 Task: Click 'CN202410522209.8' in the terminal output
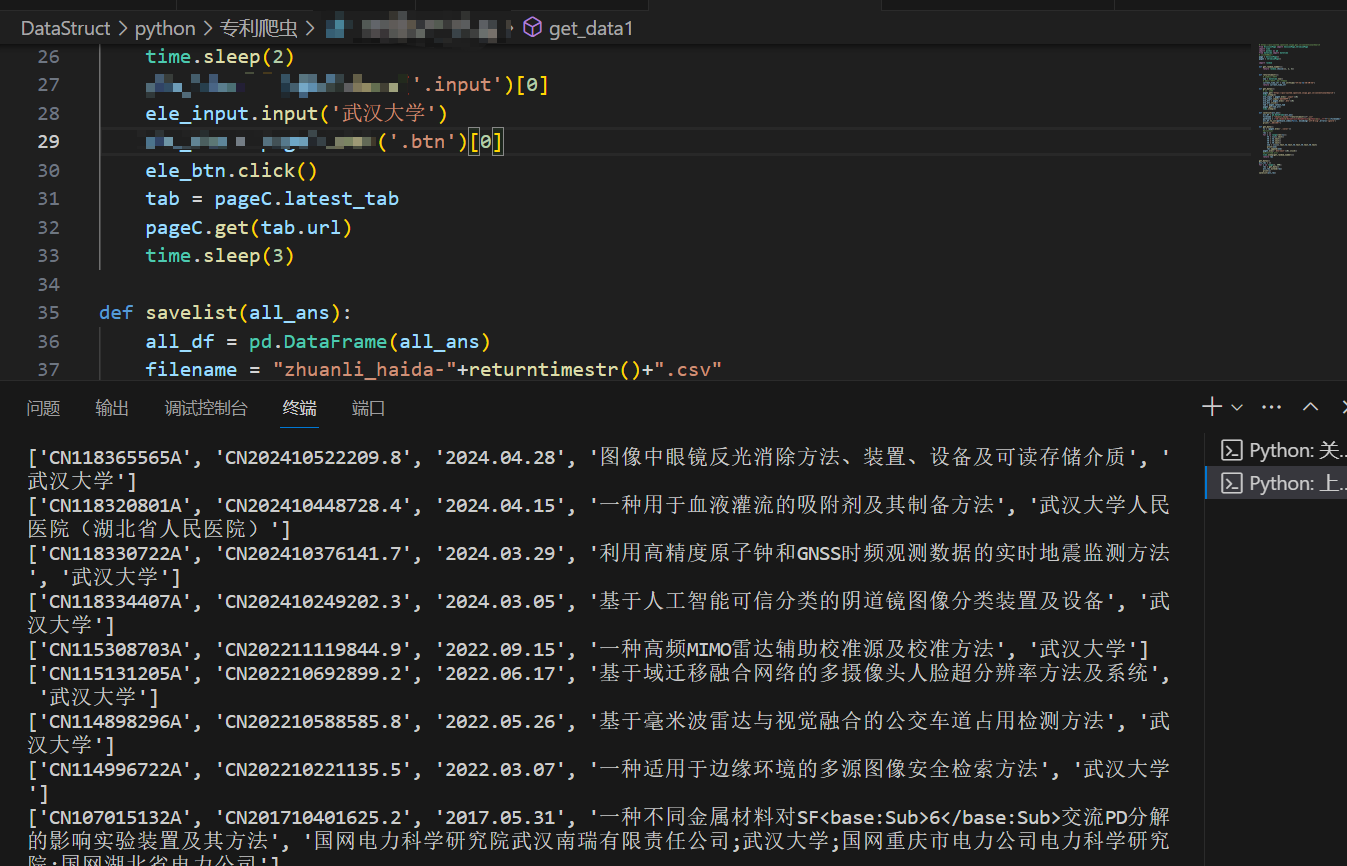[317, 458]
